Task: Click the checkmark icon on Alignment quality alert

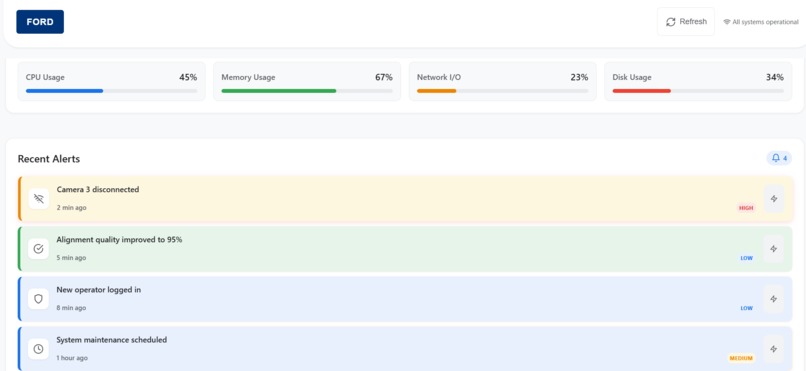Action: [39, 249]
